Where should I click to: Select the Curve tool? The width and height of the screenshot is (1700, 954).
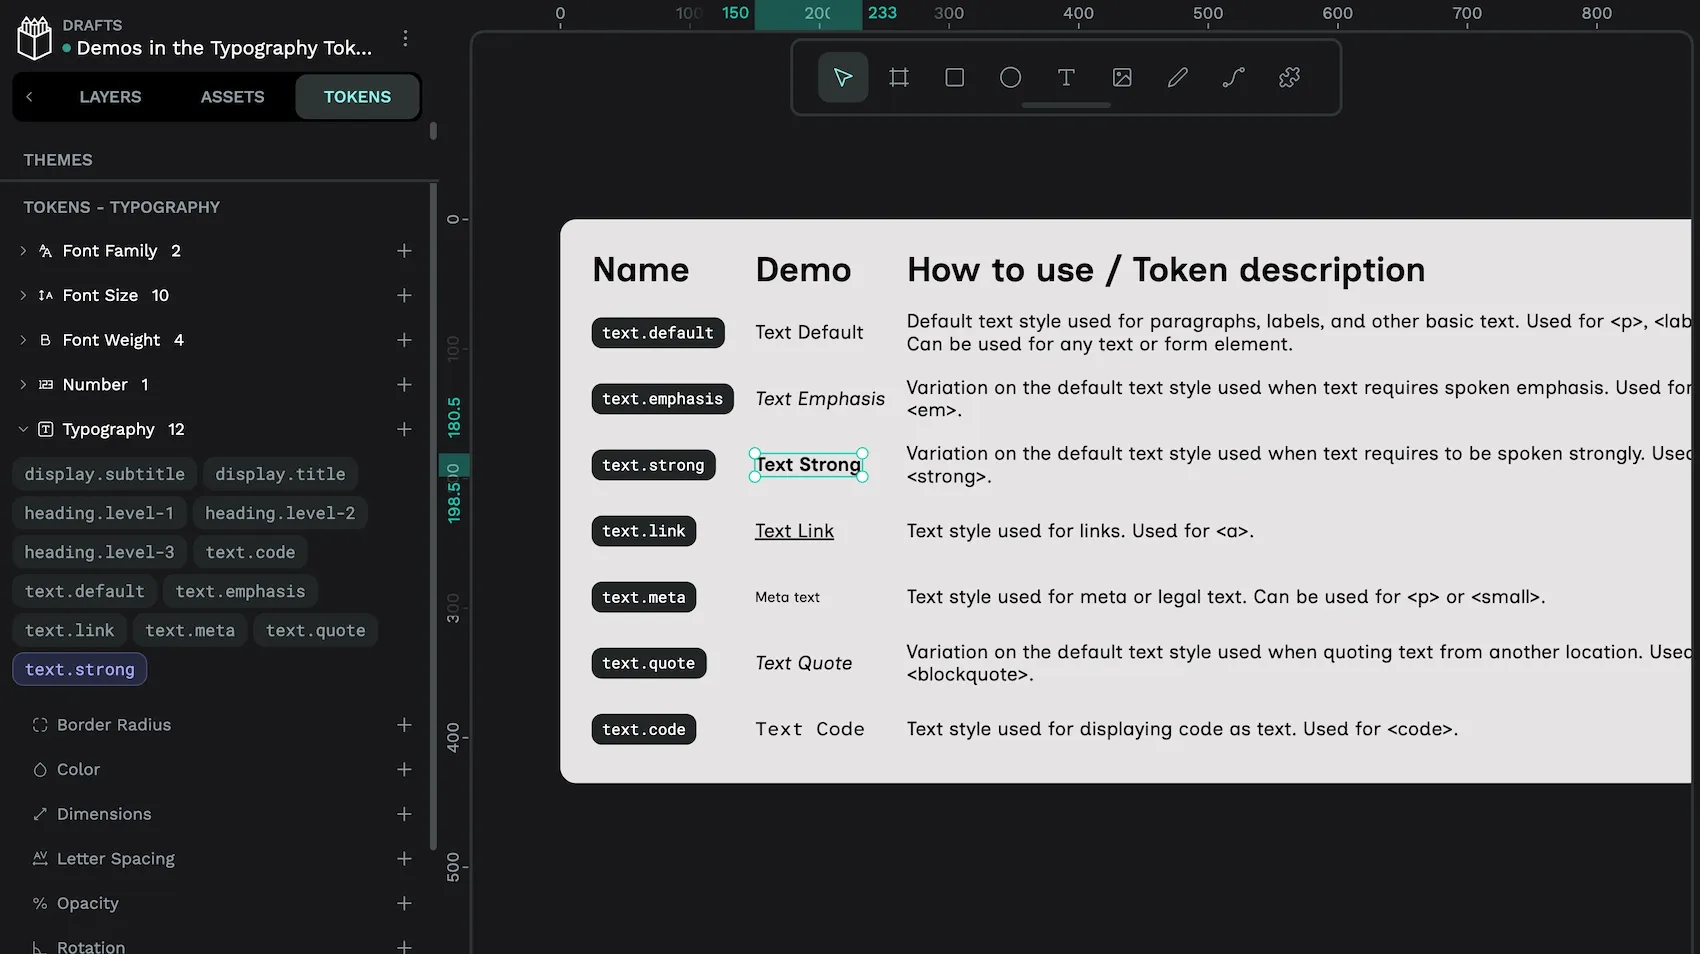point(1232,77)
